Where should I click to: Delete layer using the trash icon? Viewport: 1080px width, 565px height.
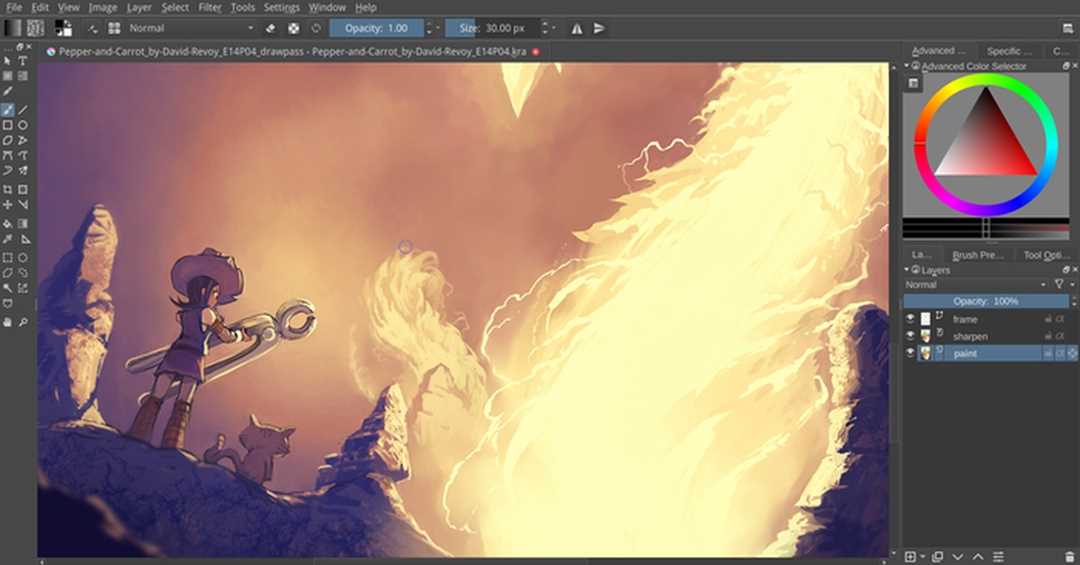1070,556
